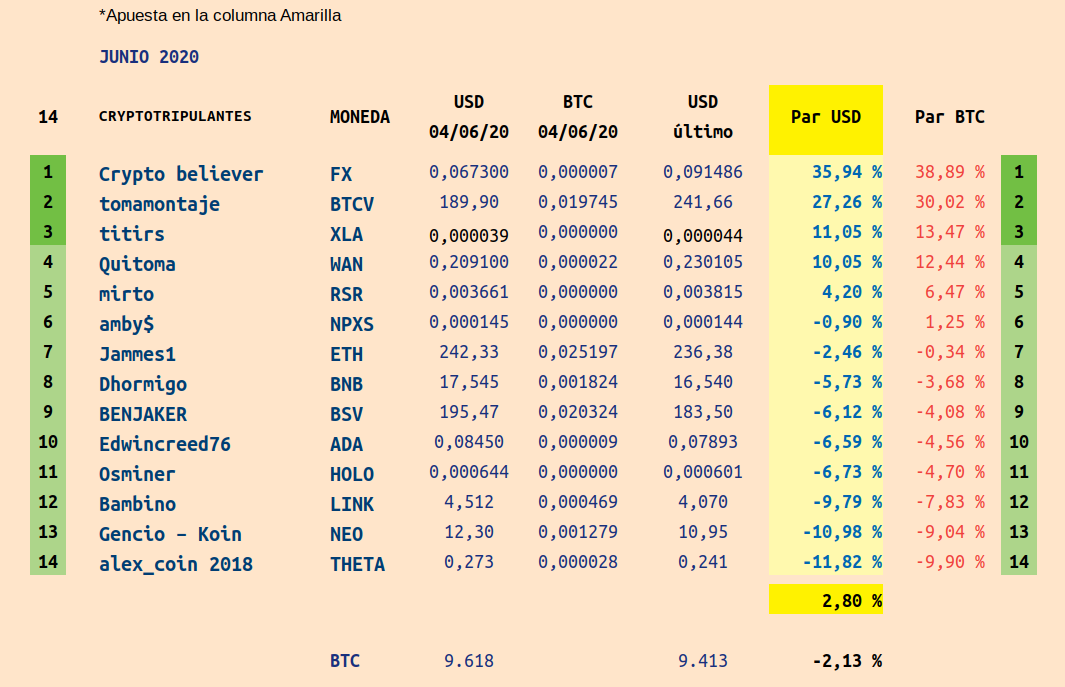The width and height of the screenshot is (1065, 687).
Task: Click the 38,89 % Par BTC value
Action: click(x=949, y=172)
